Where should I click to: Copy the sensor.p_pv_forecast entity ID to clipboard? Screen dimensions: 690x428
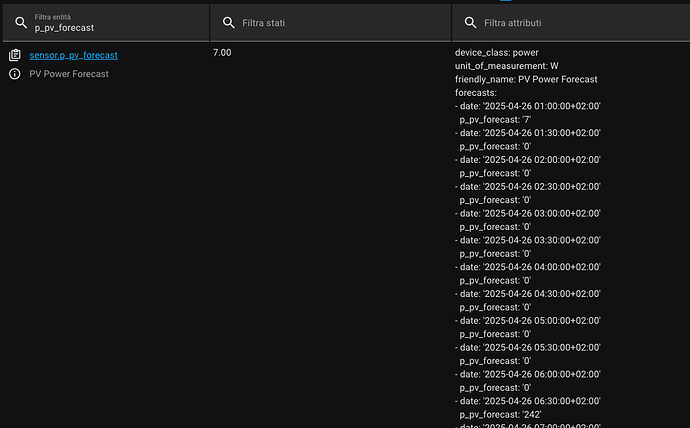coord(15,55)
